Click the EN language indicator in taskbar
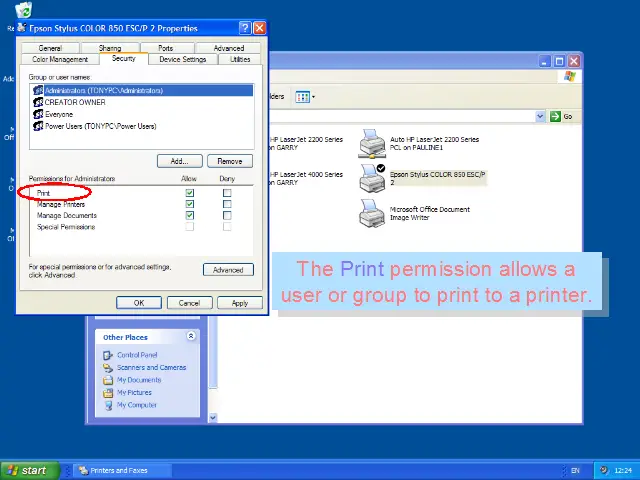Image resolution: width=640 pixels, height=480 pixels. coord(575,471)
